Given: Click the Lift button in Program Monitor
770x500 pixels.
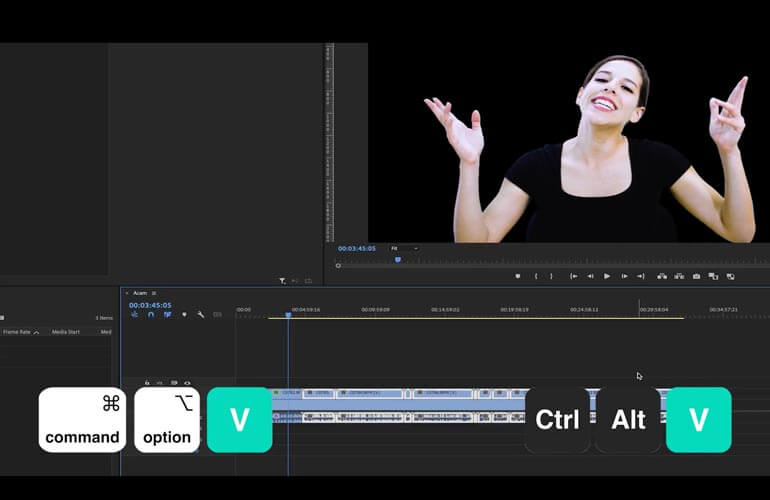Looking at the screenshot, I should (x=662, y=277).
